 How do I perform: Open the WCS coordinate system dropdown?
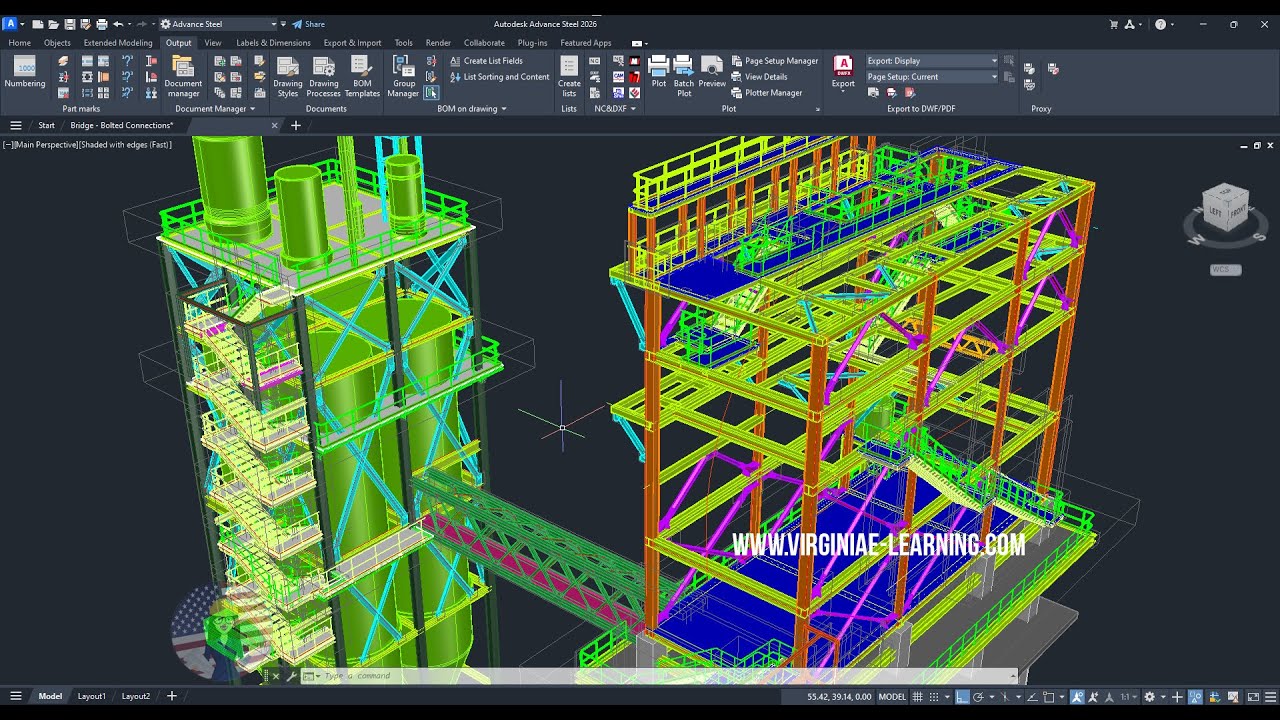point(1225,270)
